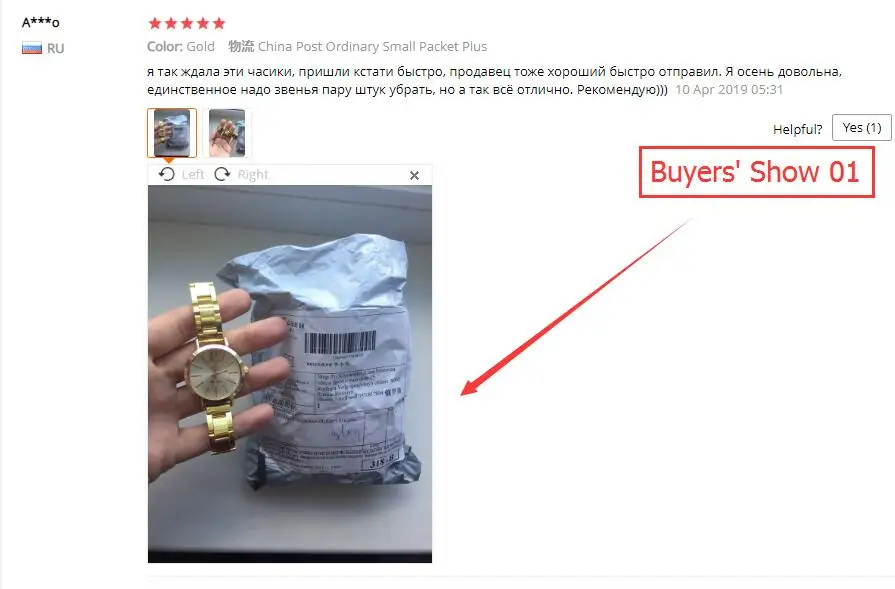Click the "Color: Gold" variant text
895x589 pixels.
coord(181,46)
